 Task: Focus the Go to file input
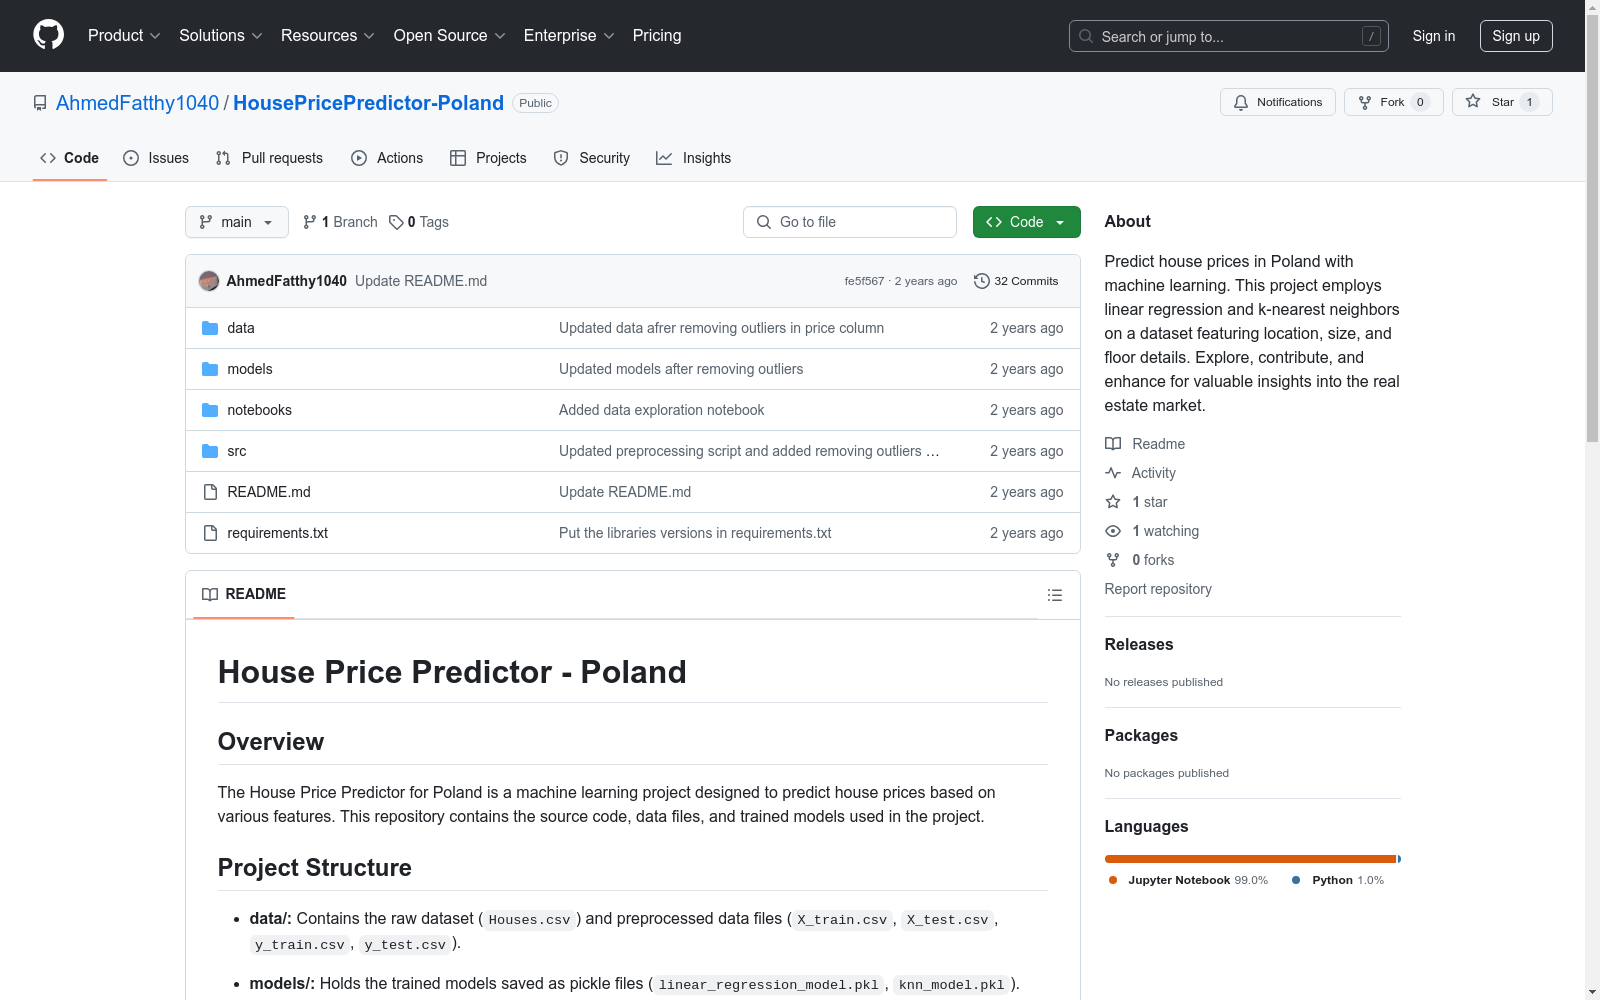pyautogui.click(x=850, y=222)
